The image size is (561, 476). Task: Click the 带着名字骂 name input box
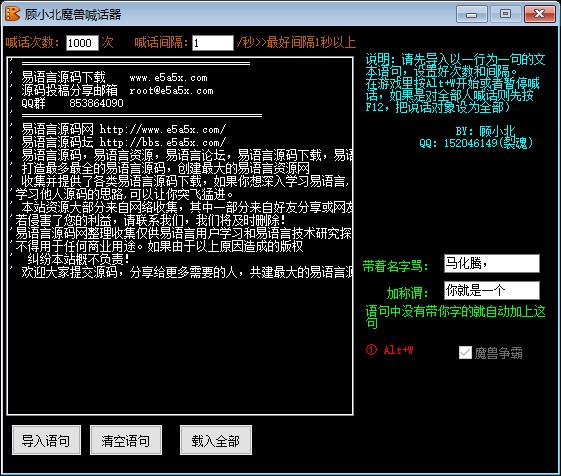click(x=492, y=264)
